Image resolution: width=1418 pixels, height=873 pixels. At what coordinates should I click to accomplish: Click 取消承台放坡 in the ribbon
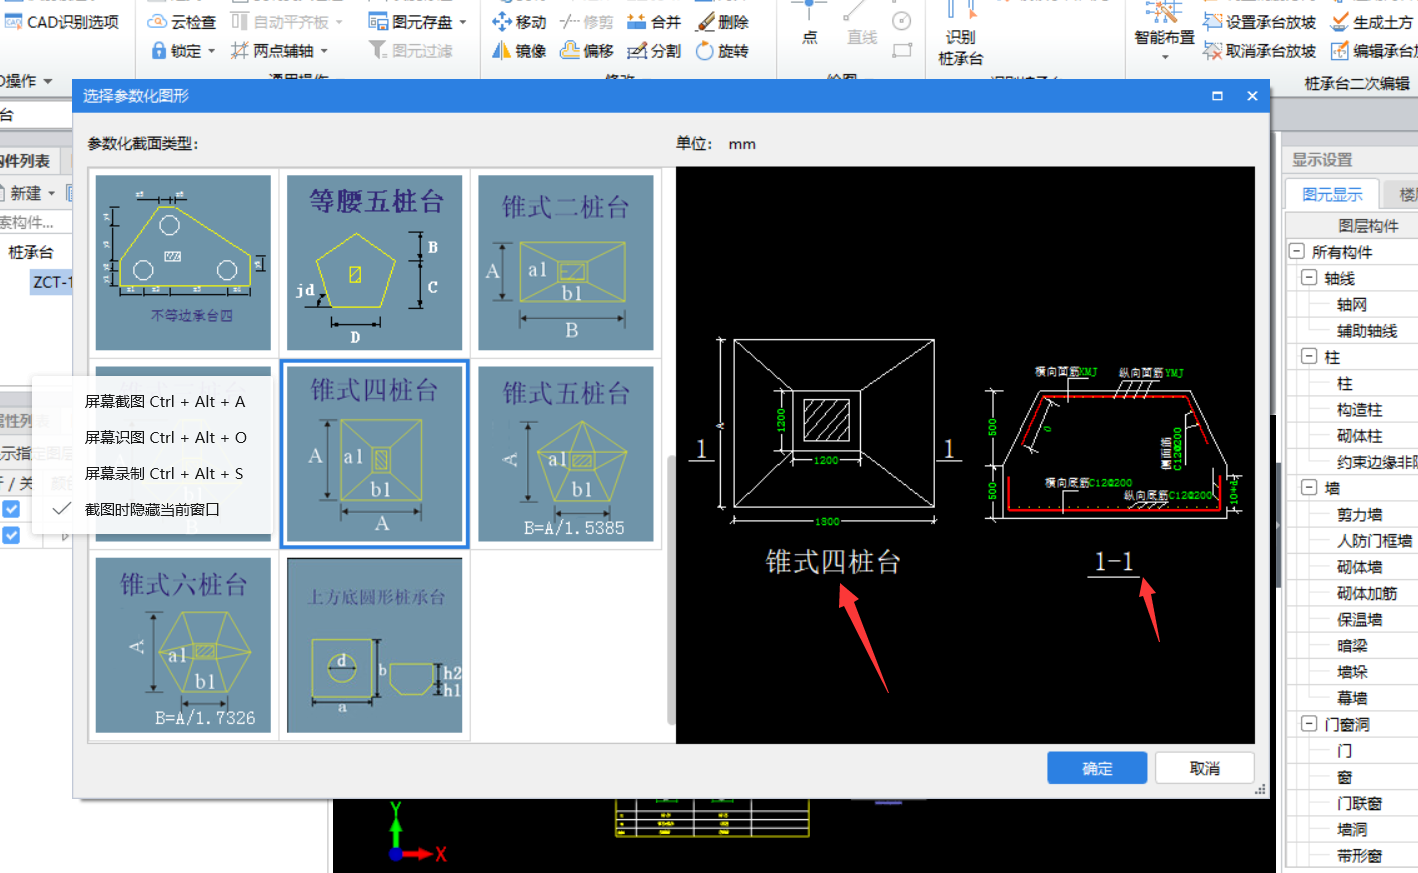point(1259,50)
